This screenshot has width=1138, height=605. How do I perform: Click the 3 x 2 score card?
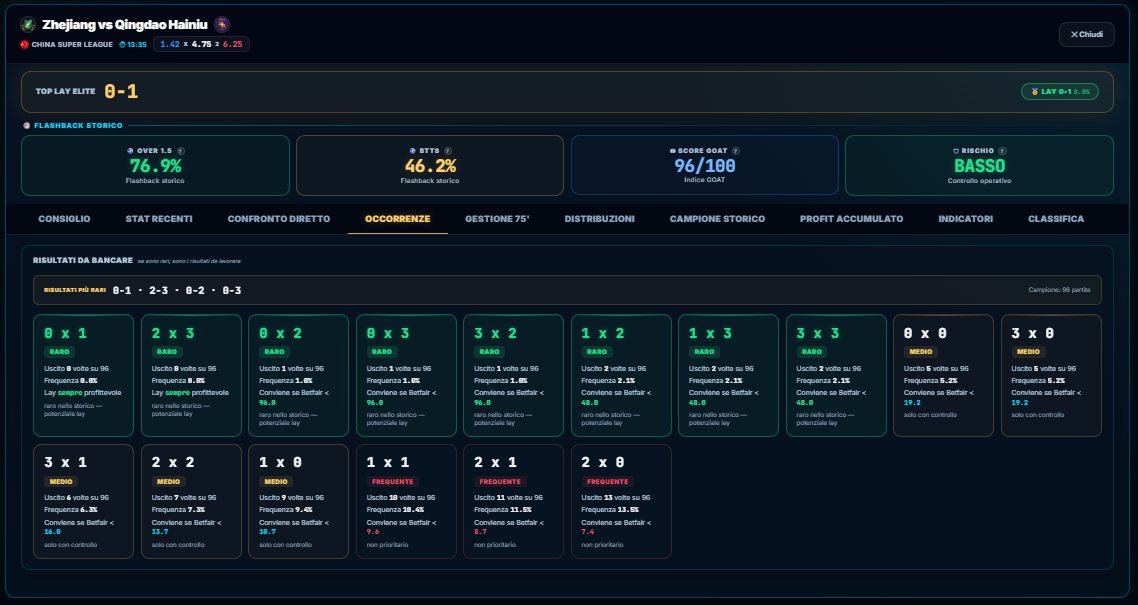pyautogui.click(x=514, y=376)
